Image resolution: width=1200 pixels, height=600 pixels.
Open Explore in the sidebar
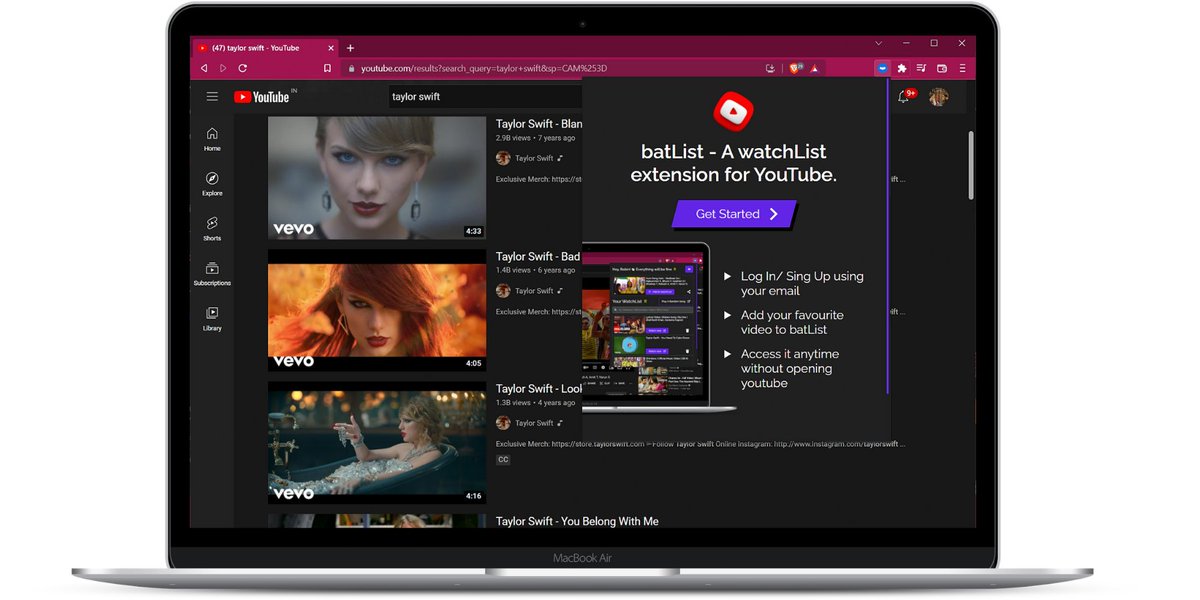[x=212, y=184]
